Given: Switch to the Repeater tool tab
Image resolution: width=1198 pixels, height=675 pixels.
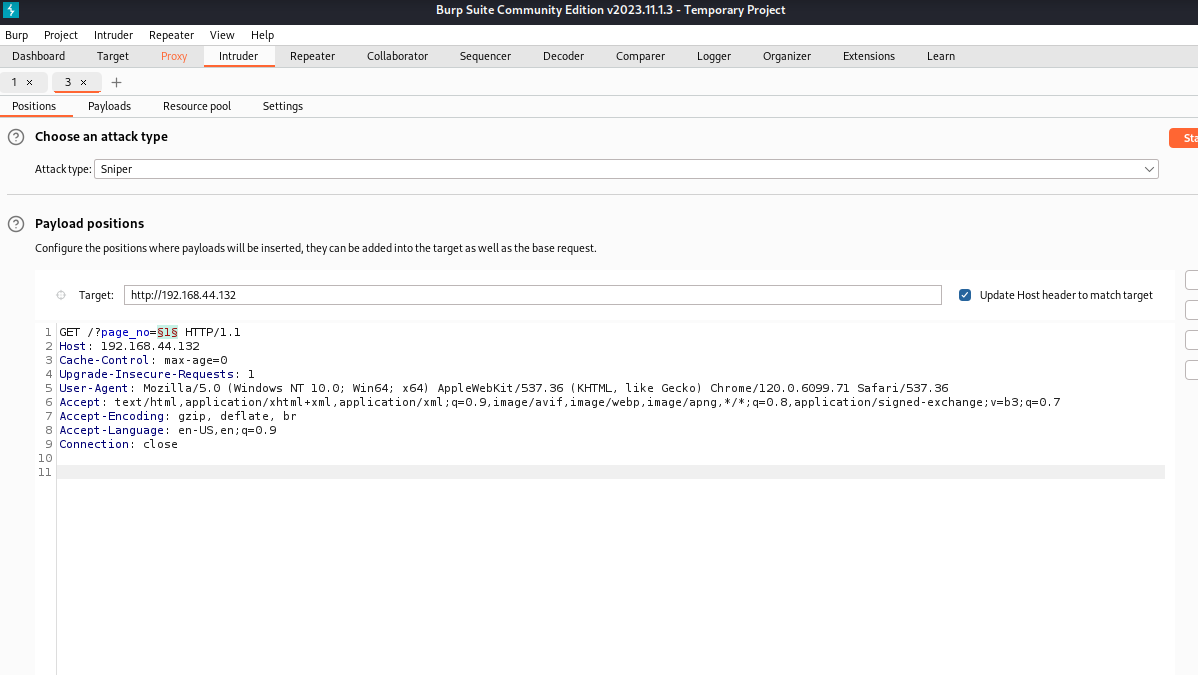Looking at the screenshot, I should point(312,57).
